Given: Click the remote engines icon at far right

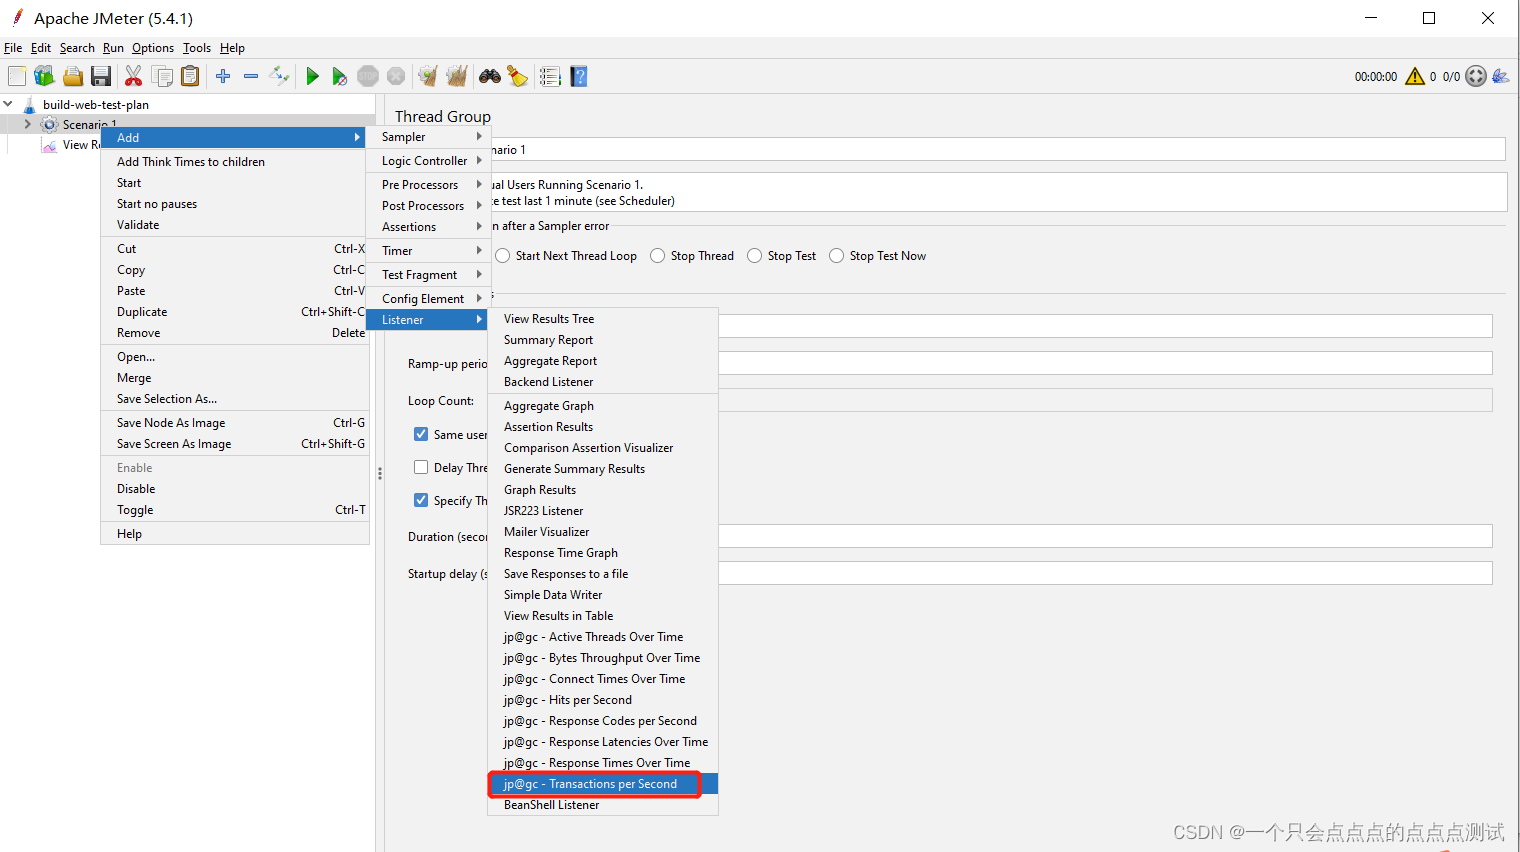Looking at the screenshot, I should click(1500, 76).
